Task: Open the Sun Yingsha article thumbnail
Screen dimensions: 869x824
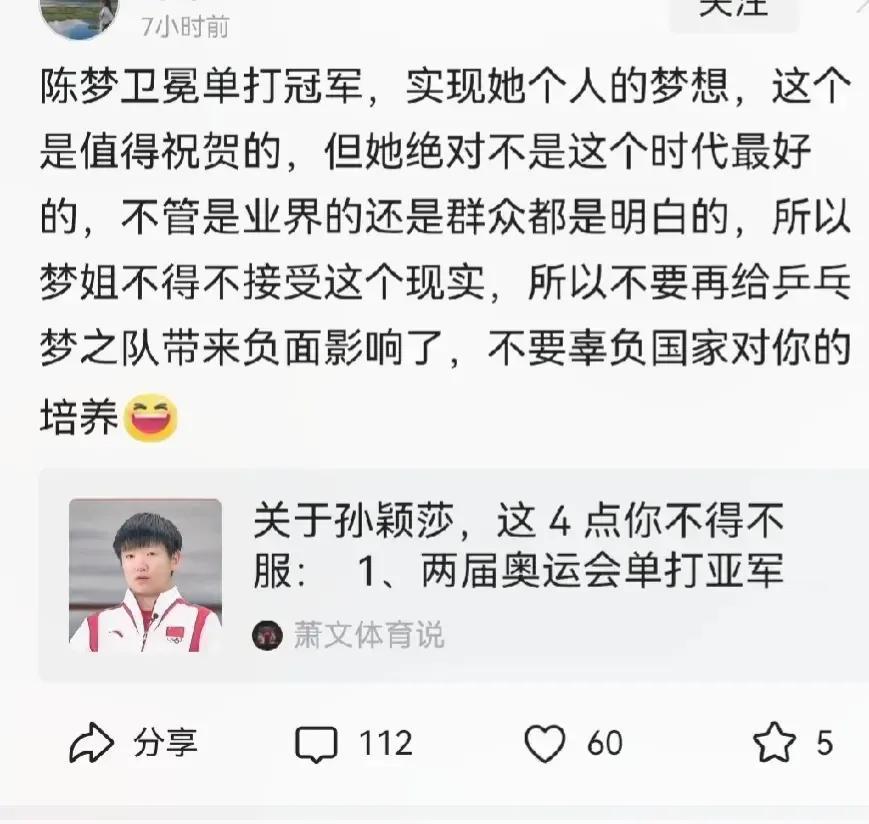Action: (145, 575)
